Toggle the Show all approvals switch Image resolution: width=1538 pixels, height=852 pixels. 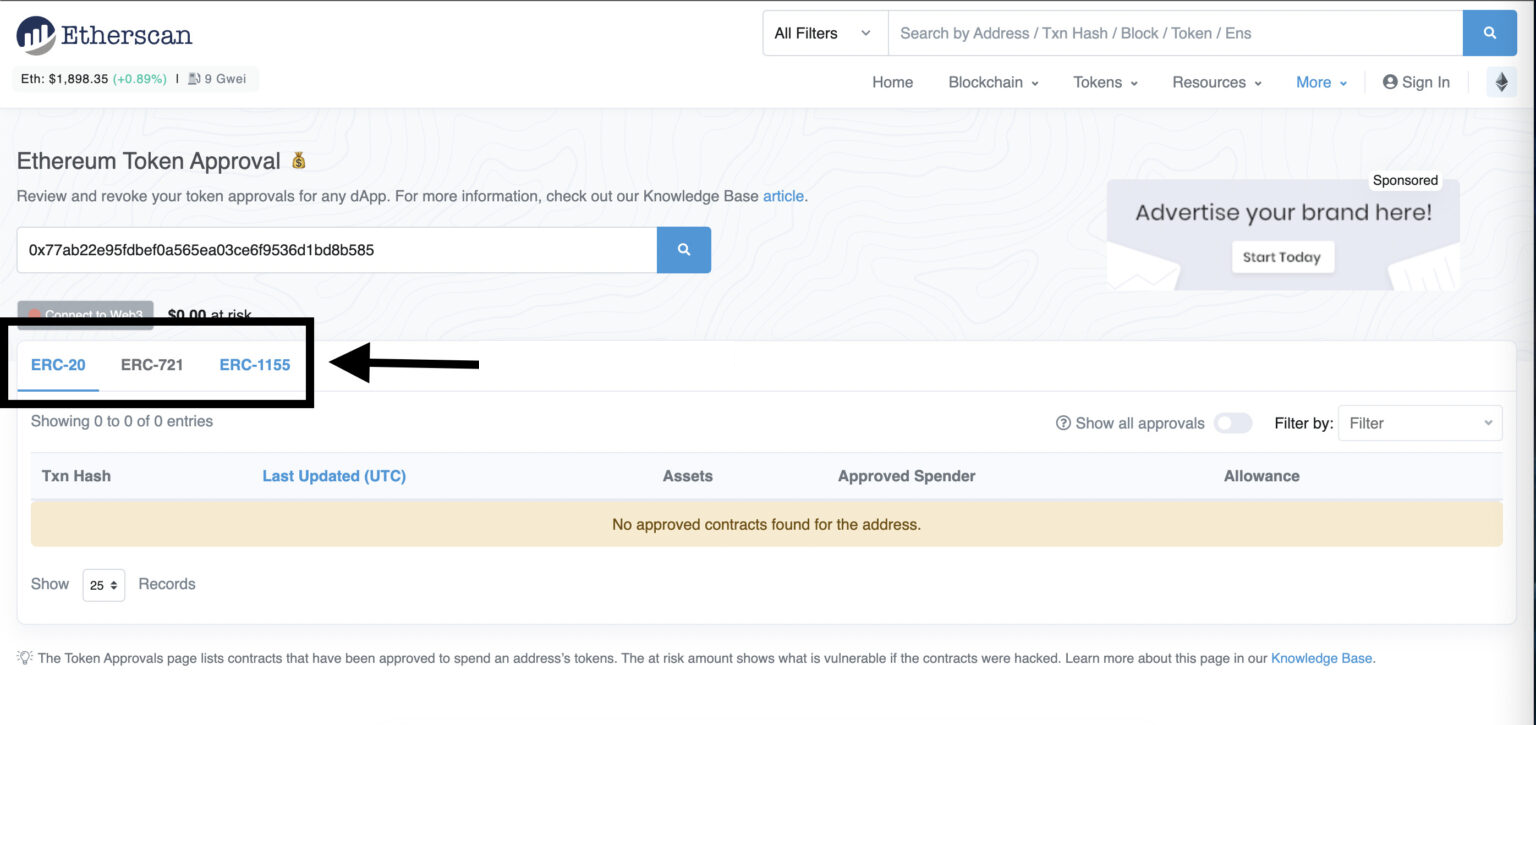pos(1235,423)
